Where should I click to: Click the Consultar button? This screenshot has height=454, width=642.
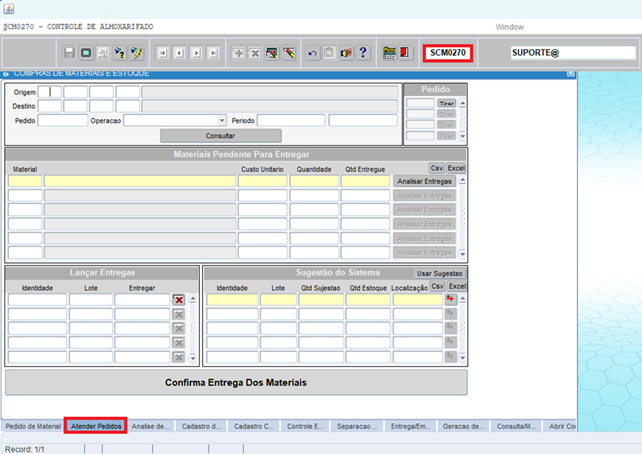click(220, 136)
